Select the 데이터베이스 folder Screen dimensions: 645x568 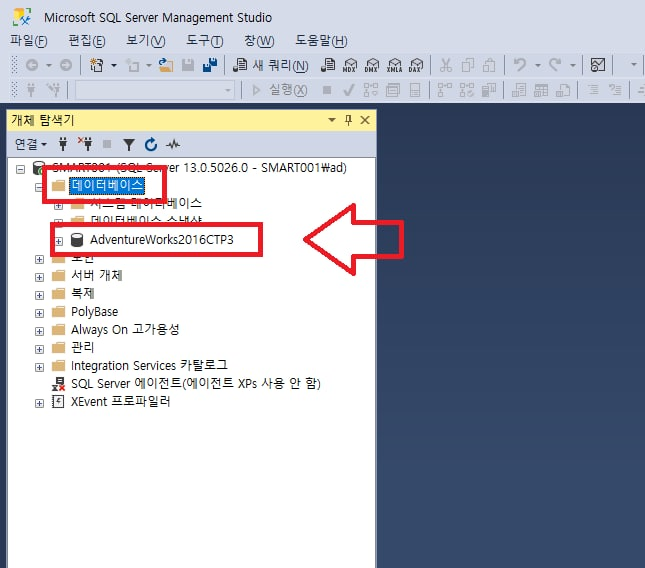pos(107,185)
